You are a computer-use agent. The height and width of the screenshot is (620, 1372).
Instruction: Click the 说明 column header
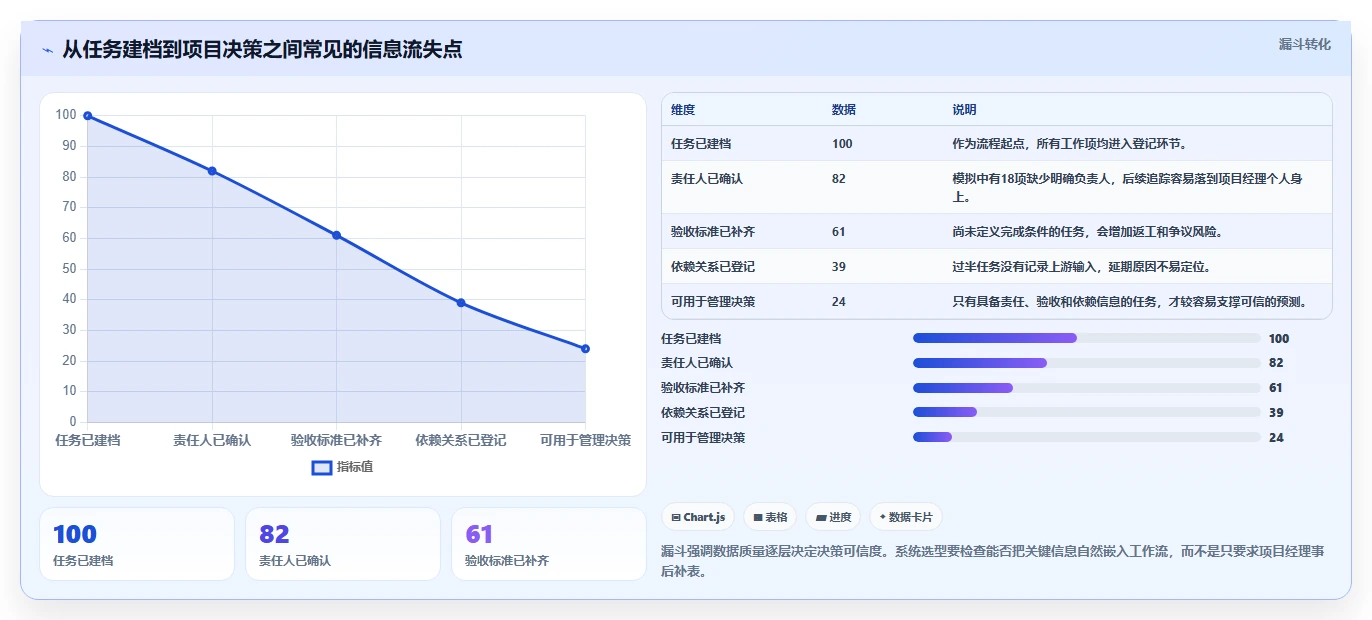coord(965,110)
